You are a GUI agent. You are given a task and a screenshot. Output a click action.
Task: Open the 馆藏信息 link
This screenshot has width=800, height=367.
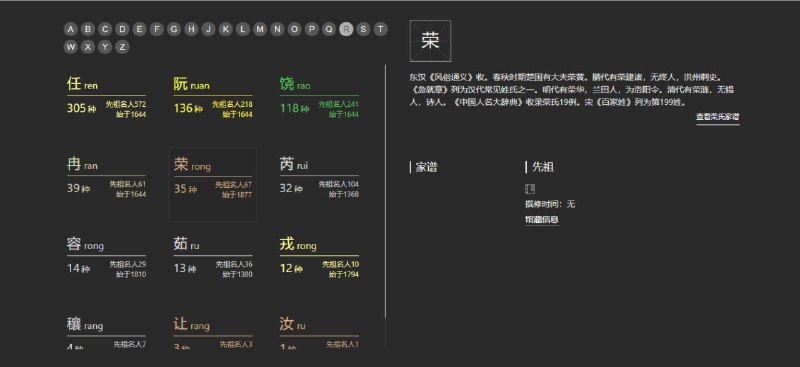(x=542, y=220)
